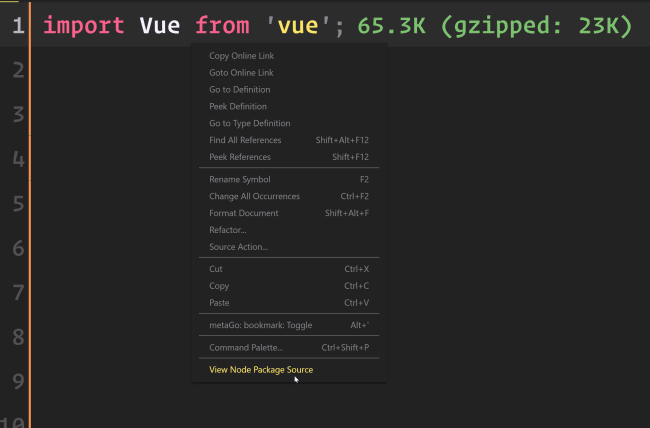
Task: Run Find All References
Action: [245, 140]
